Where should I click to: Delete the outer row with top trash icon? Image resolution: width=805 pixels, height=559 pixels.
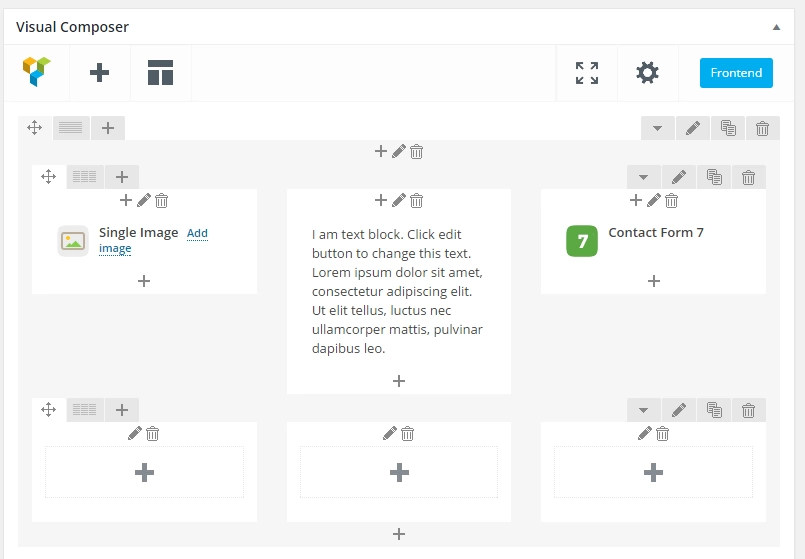pyautogui.click(x=762, y=128)
